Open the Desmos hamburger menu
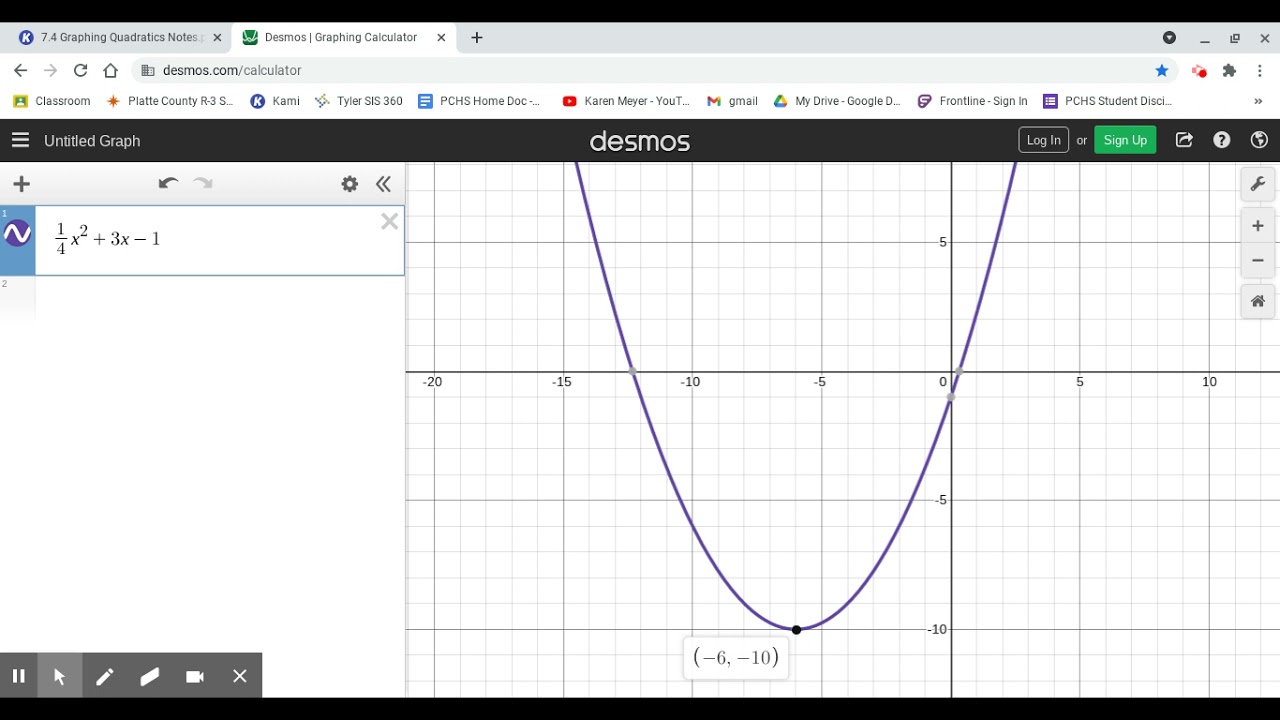The image size is (1280, 720). 20,140
